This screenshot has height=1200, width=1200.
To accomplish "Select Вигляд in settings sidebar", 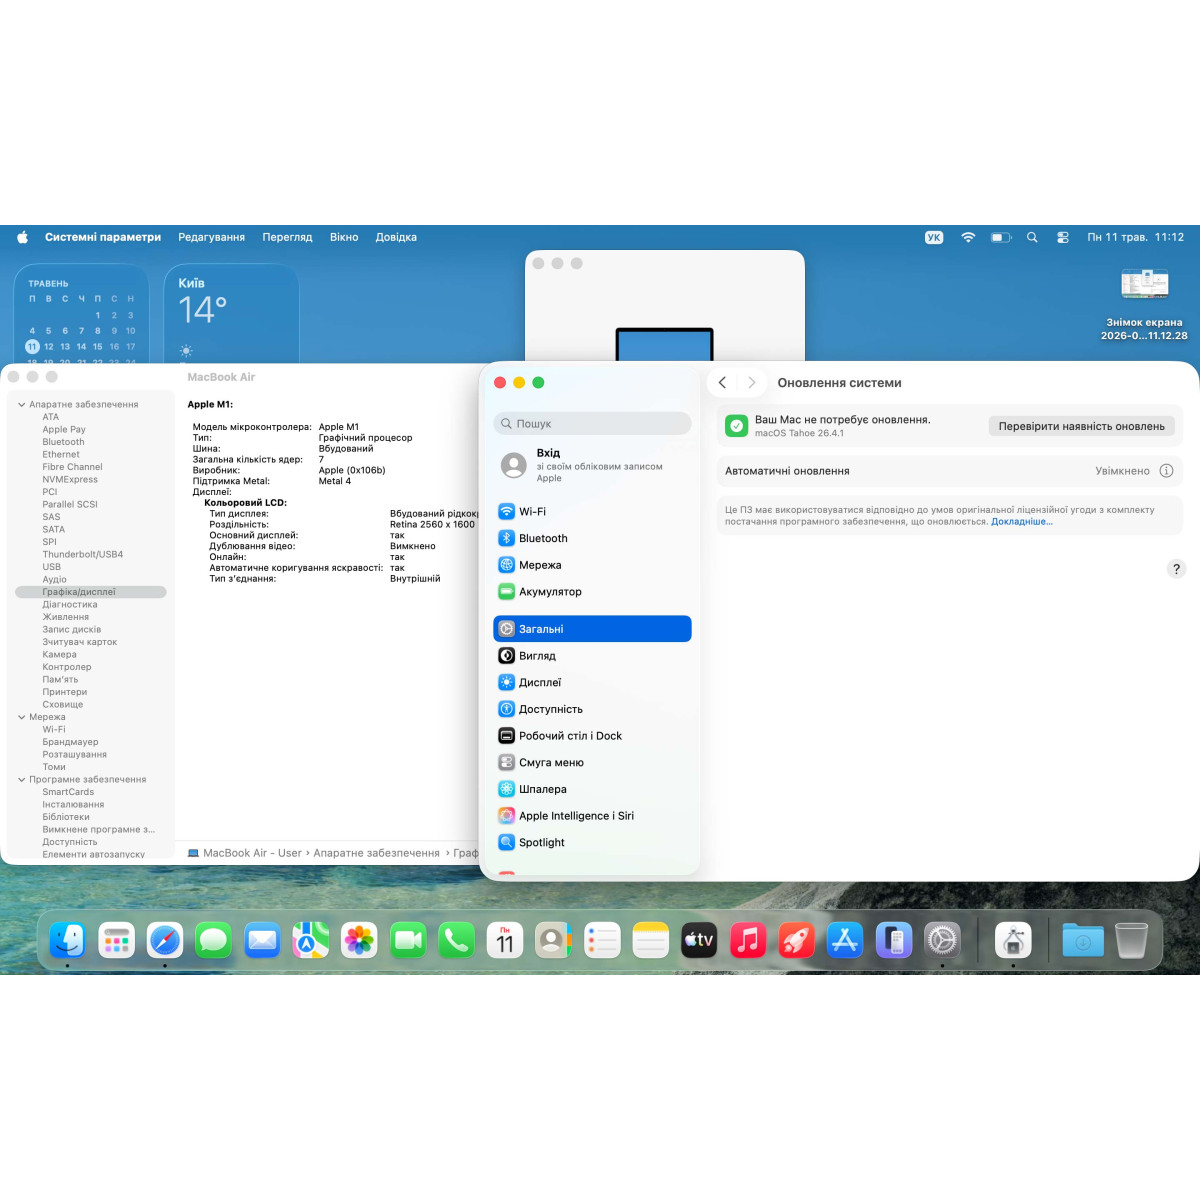I will coord(592,656).
